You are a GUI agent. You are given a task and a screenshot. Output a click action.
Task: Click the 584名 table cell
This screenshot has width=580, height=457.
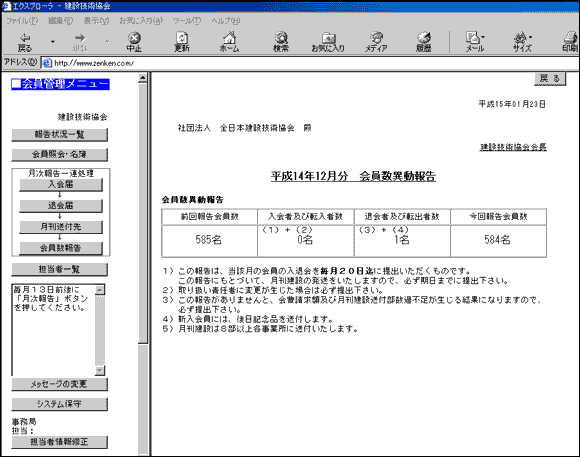click(498, 241)
